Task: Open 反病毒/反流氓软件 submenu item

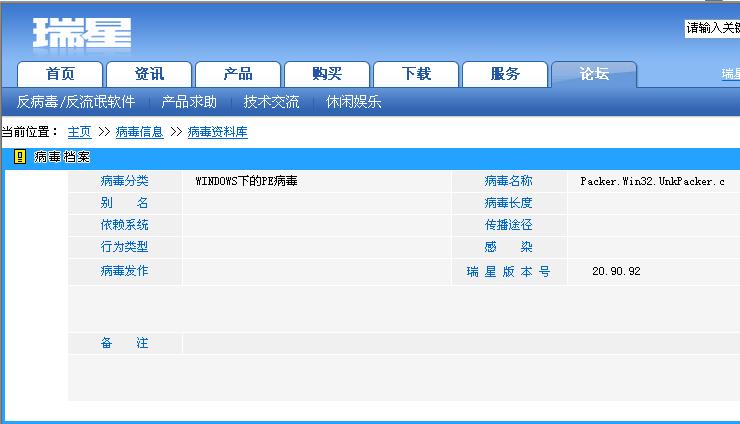Action: [76, 102]
